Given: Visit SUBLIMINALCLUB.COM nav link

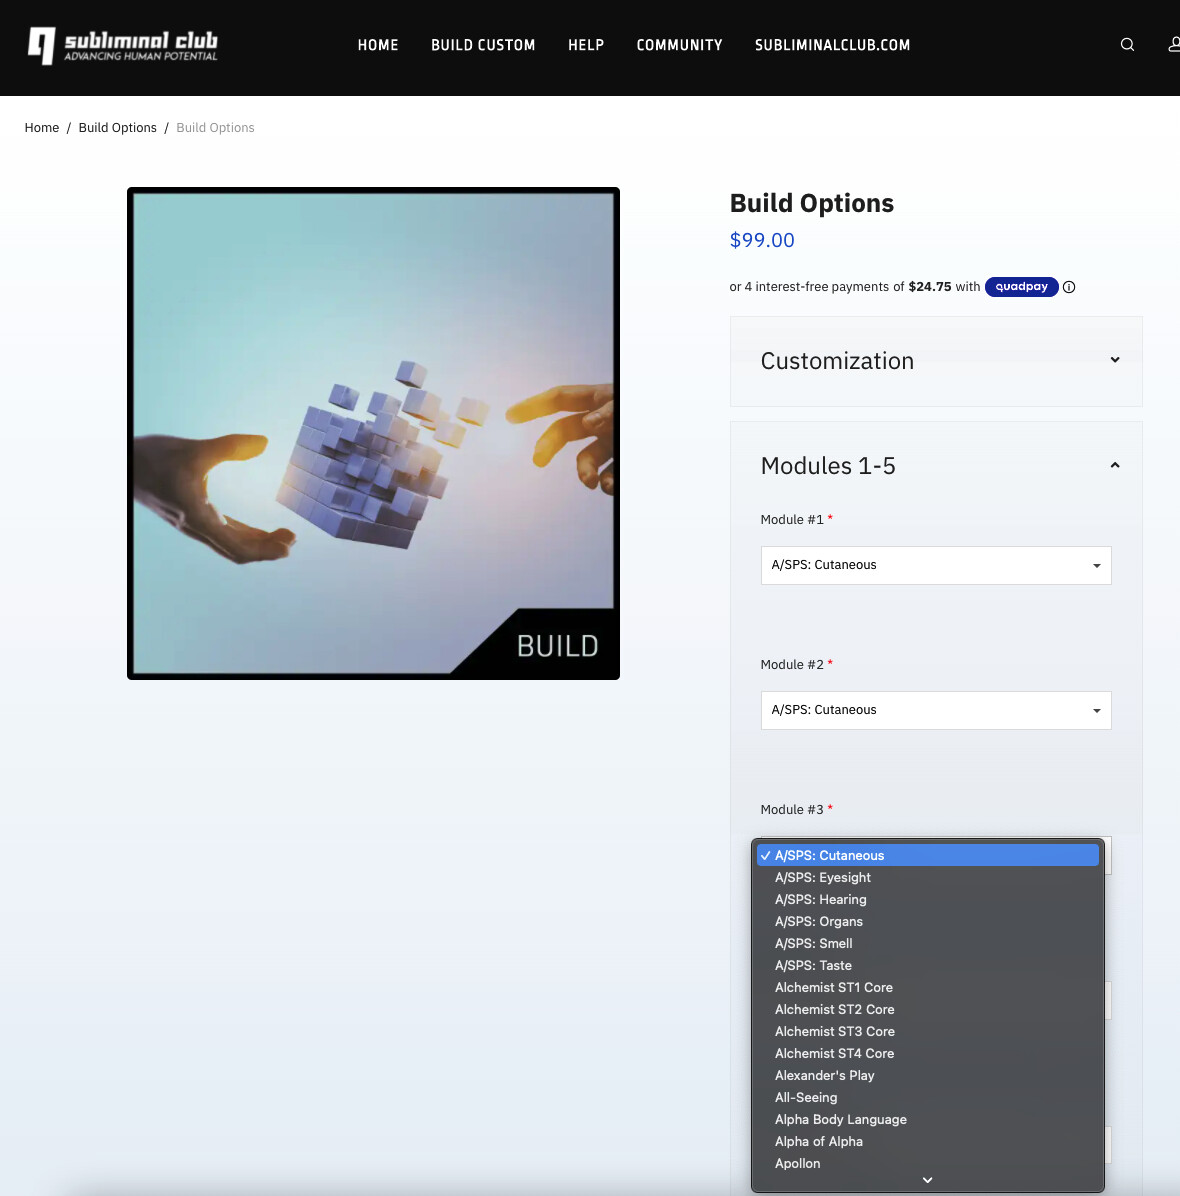Looking at the screenshot, I should (x=832, y=45).
